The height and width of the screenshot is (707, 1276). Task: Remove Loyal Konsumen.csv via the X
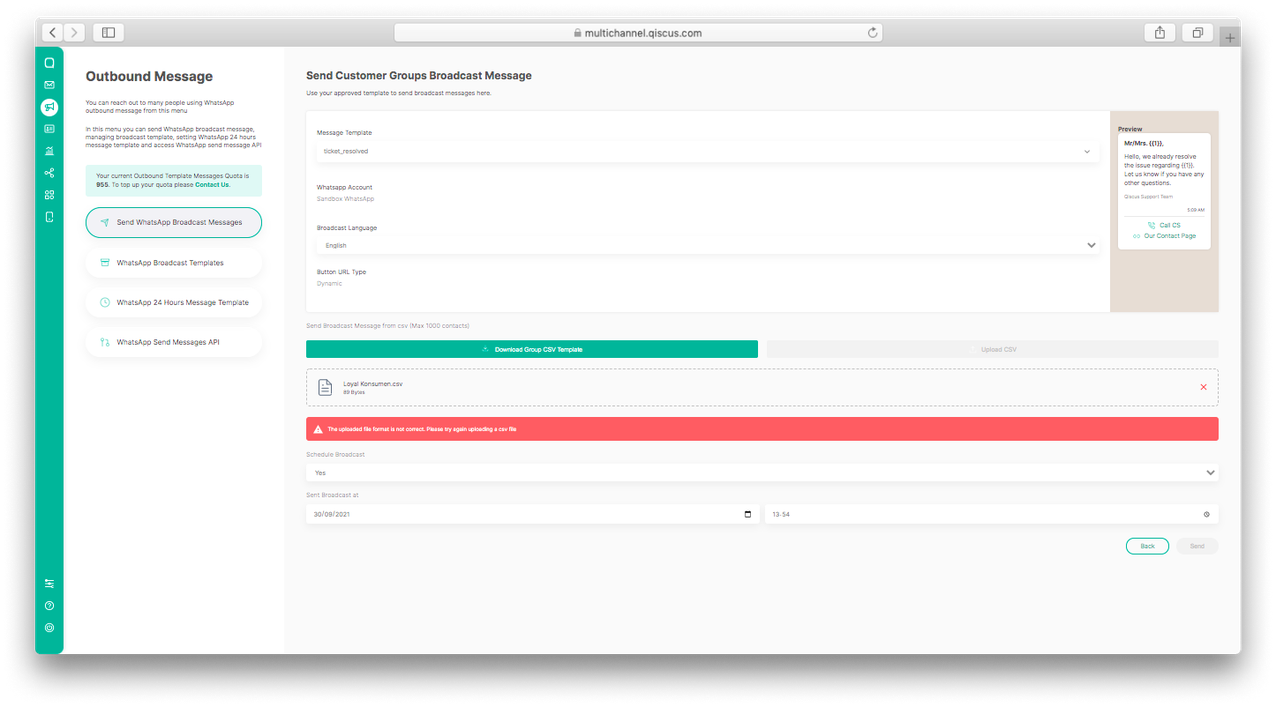(x=1203, y=387)
